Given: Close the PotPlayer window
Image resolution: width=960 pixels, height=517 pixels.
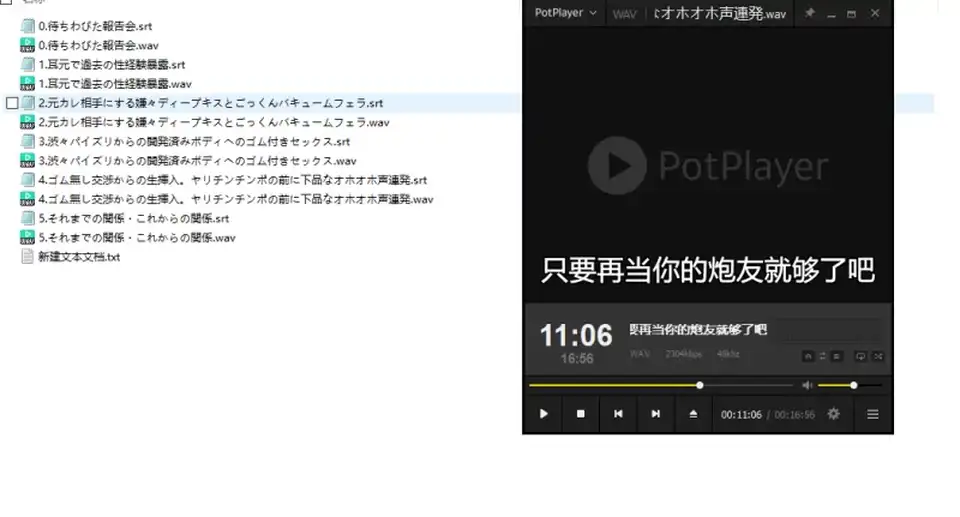Looking at the screenshot, I should click(875, 13).
